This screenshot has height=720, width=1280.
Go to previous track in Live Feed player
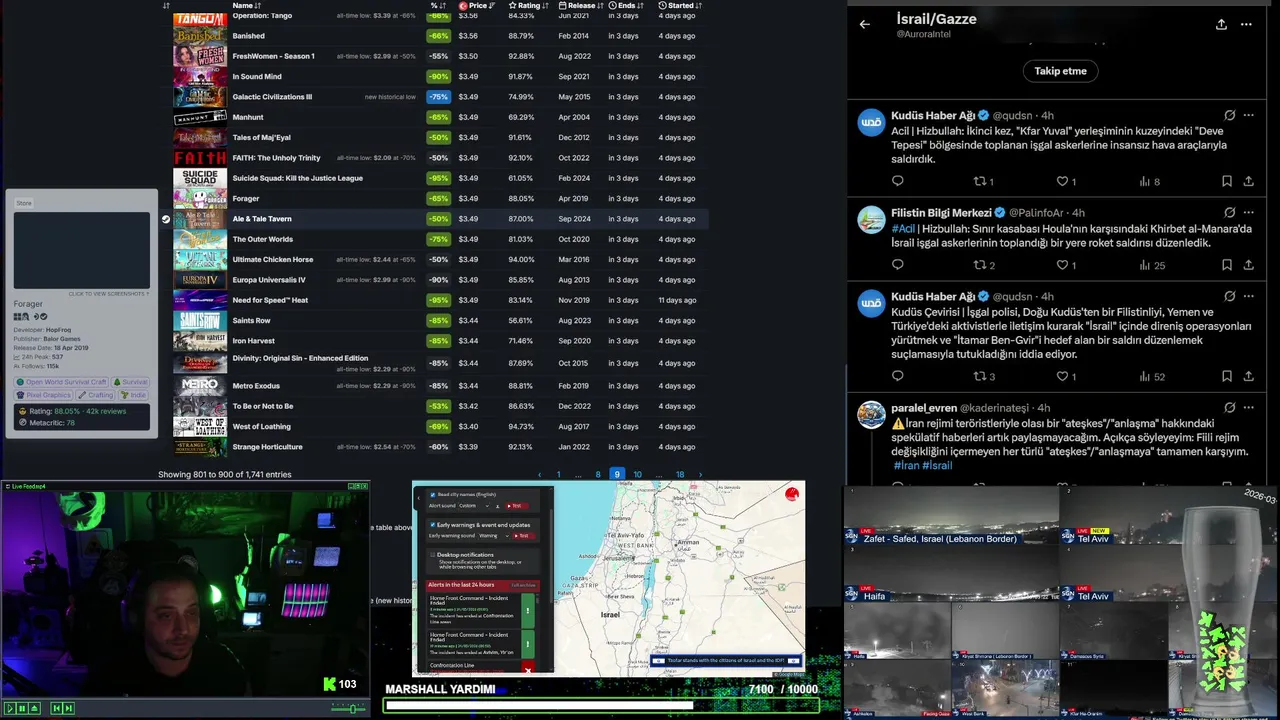coord(56,708)
